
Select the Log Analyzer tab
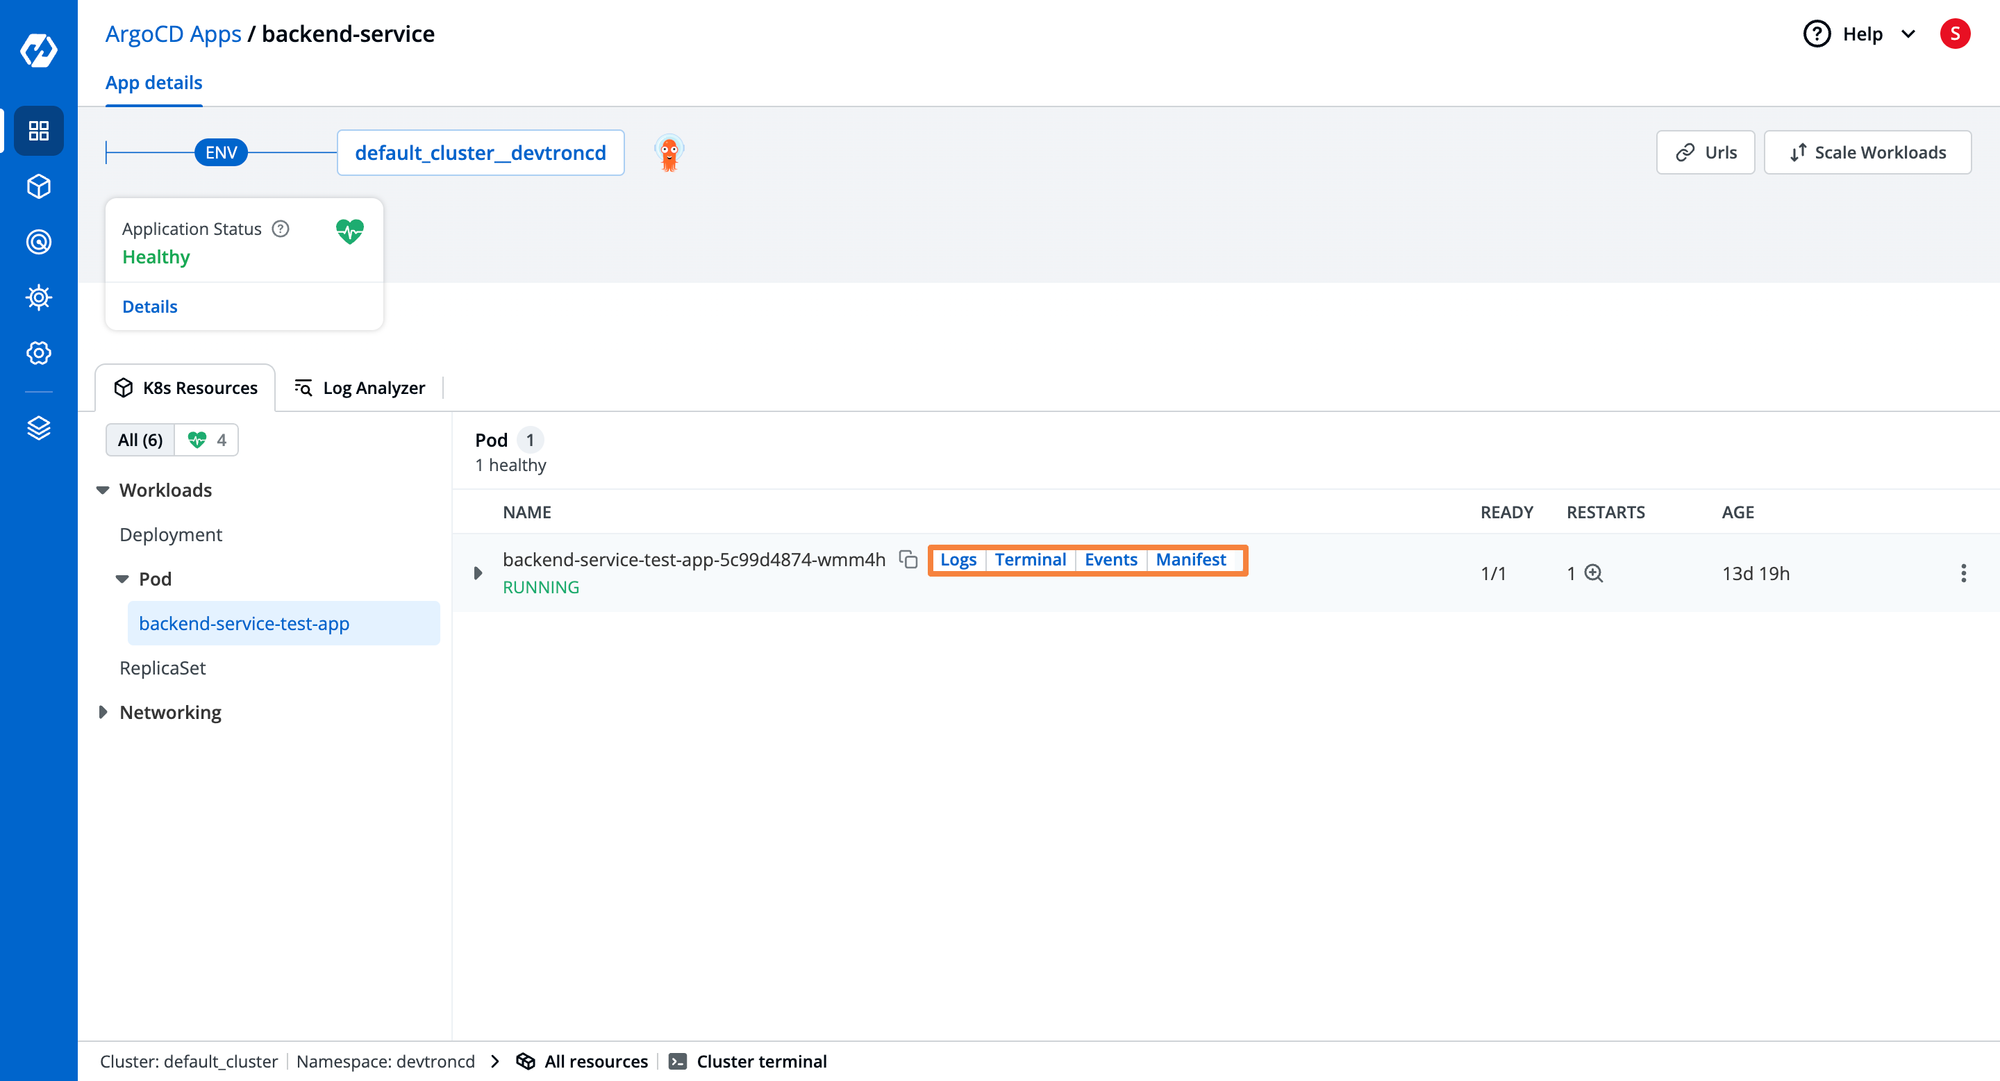[361, 387]
